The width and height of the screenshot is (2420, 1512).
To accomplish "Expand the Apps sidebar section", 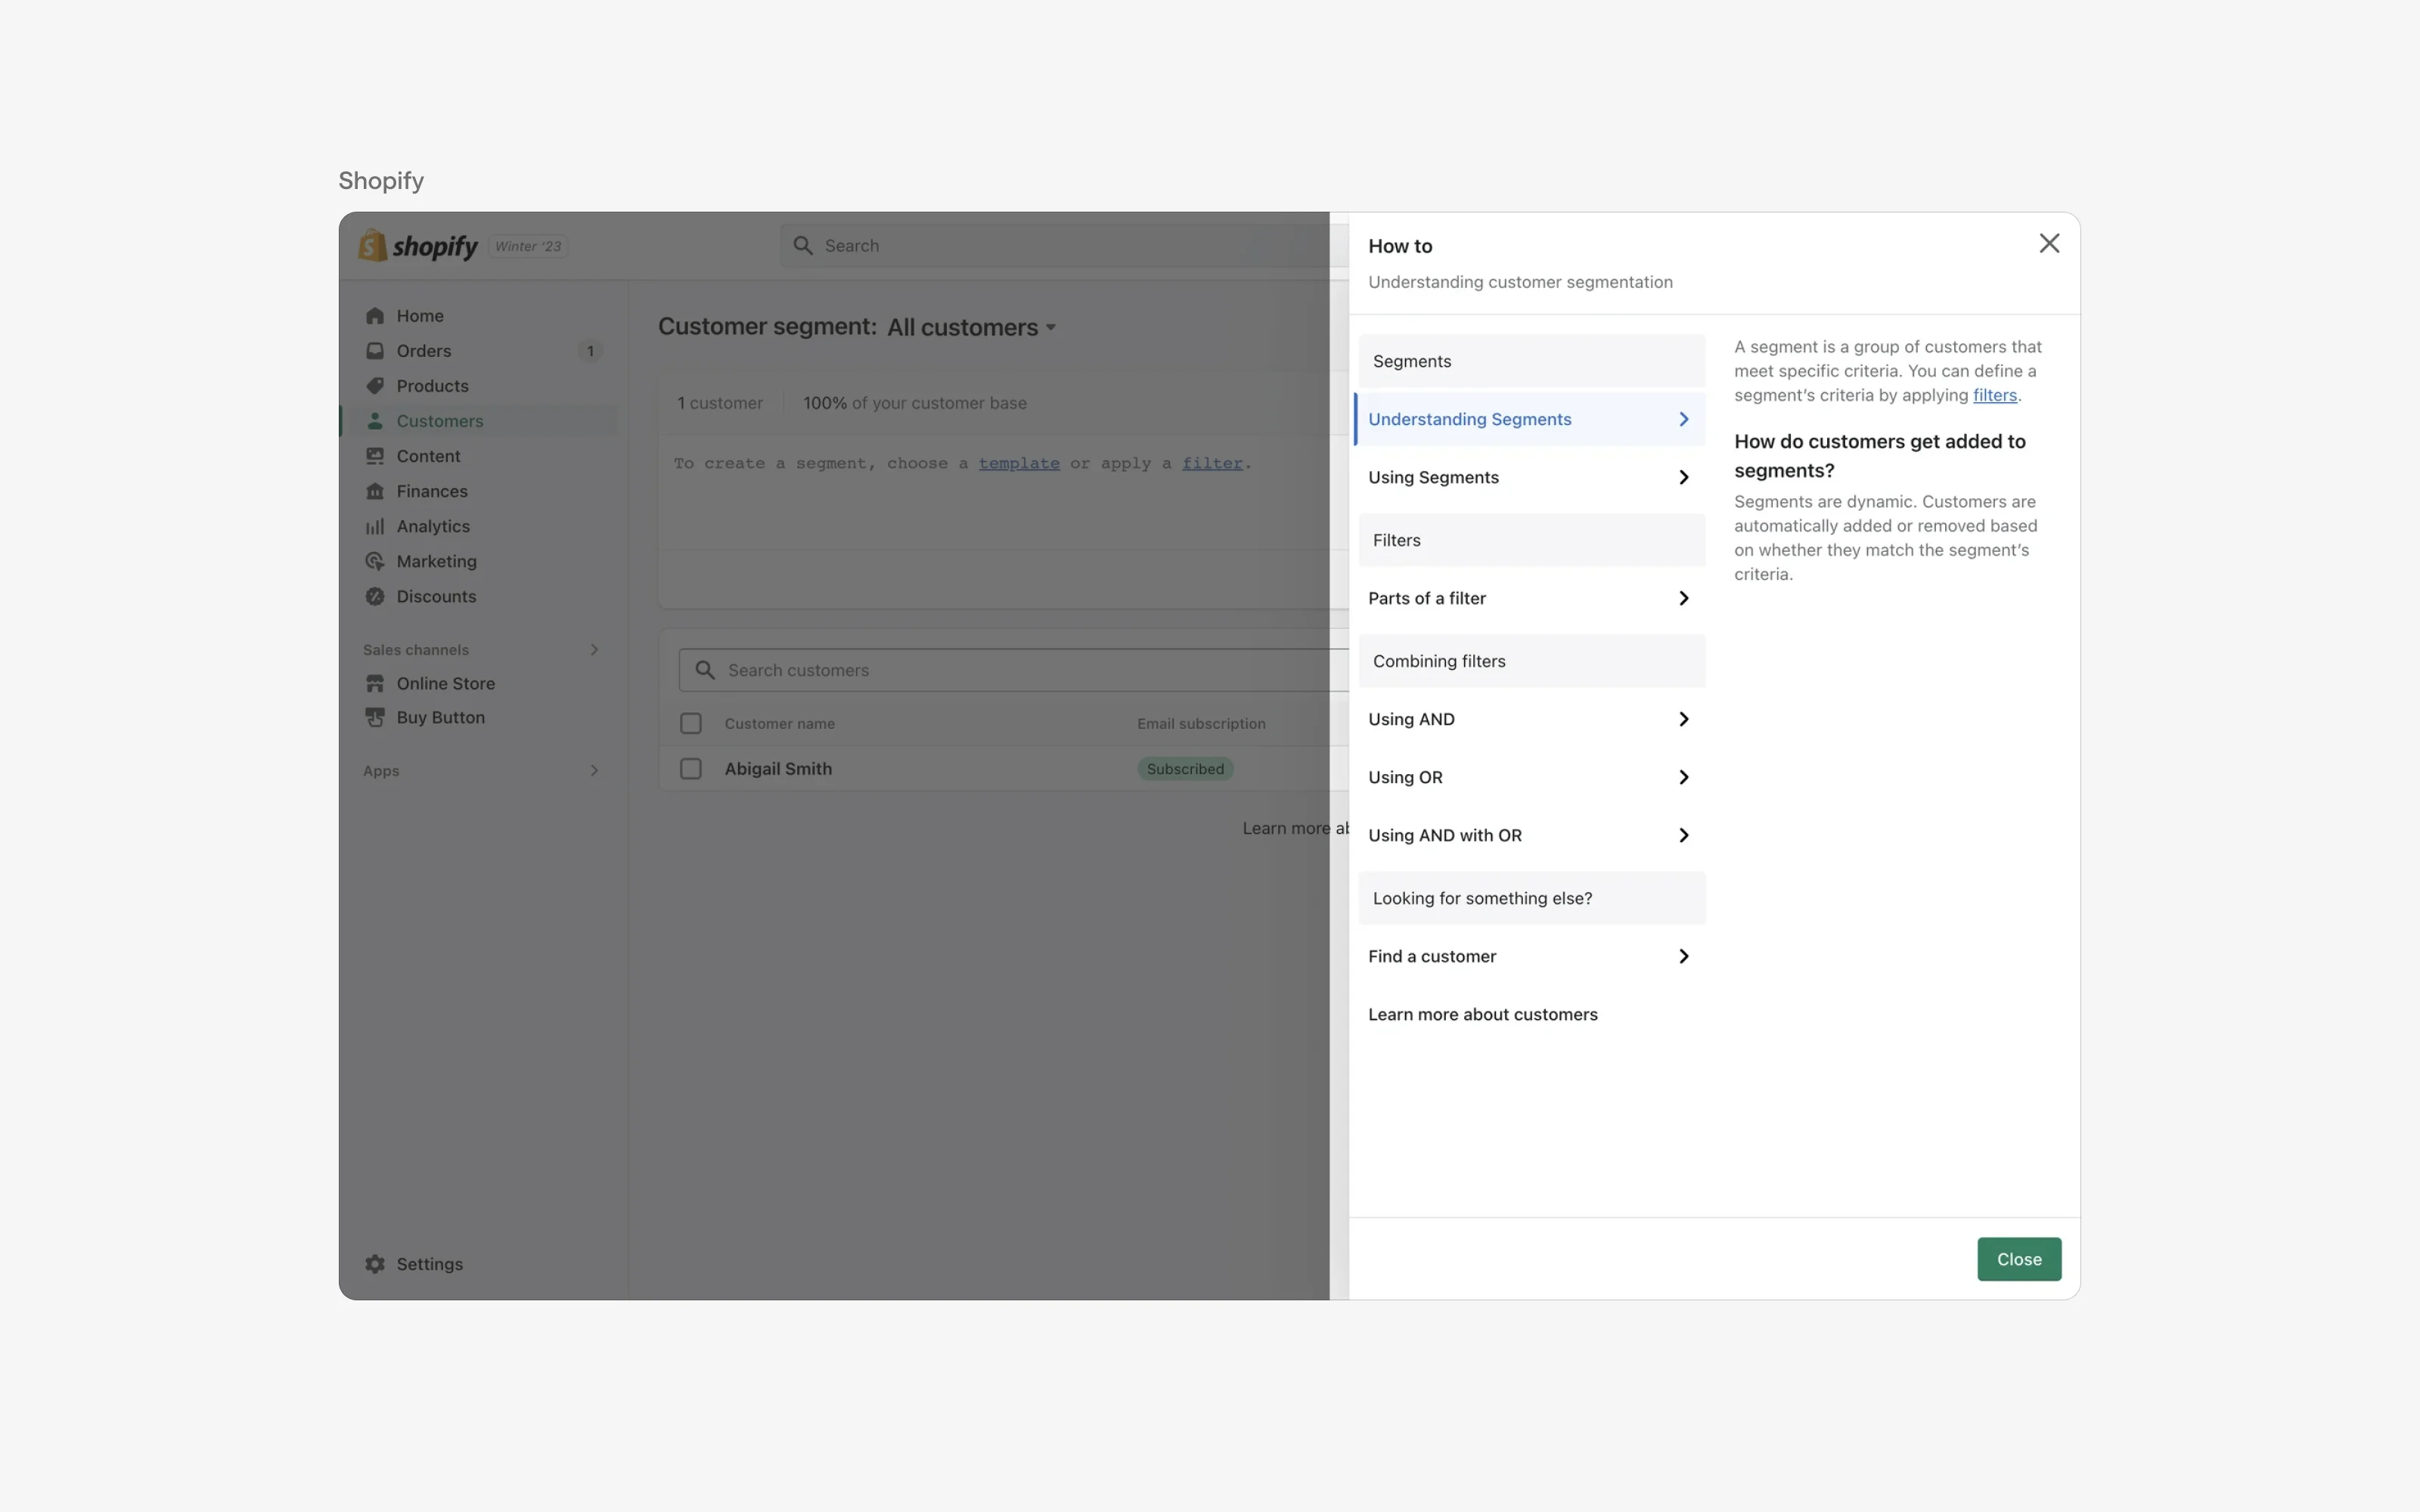I will (594, 770).
